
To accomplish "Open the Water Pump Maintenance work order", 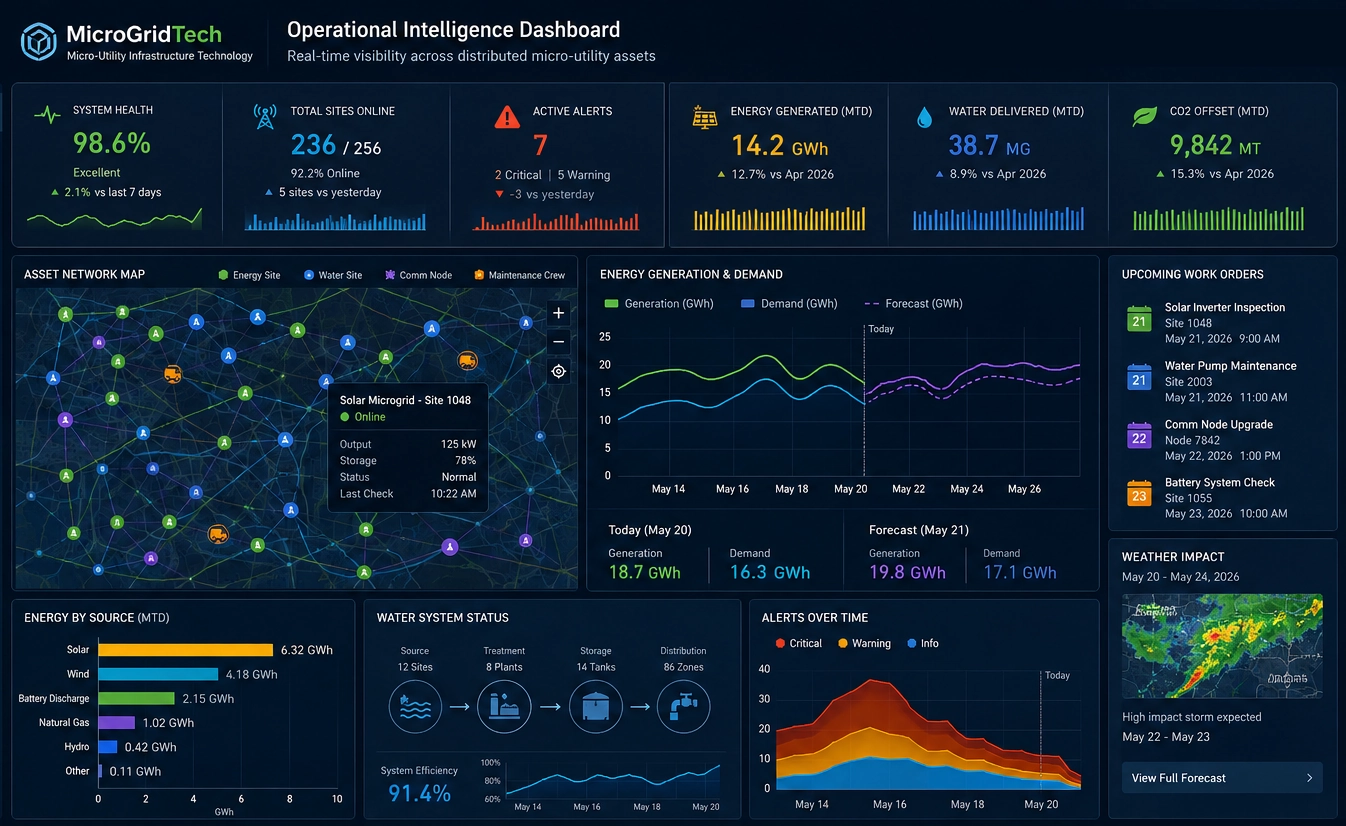I will click(x=1224, y=381).
